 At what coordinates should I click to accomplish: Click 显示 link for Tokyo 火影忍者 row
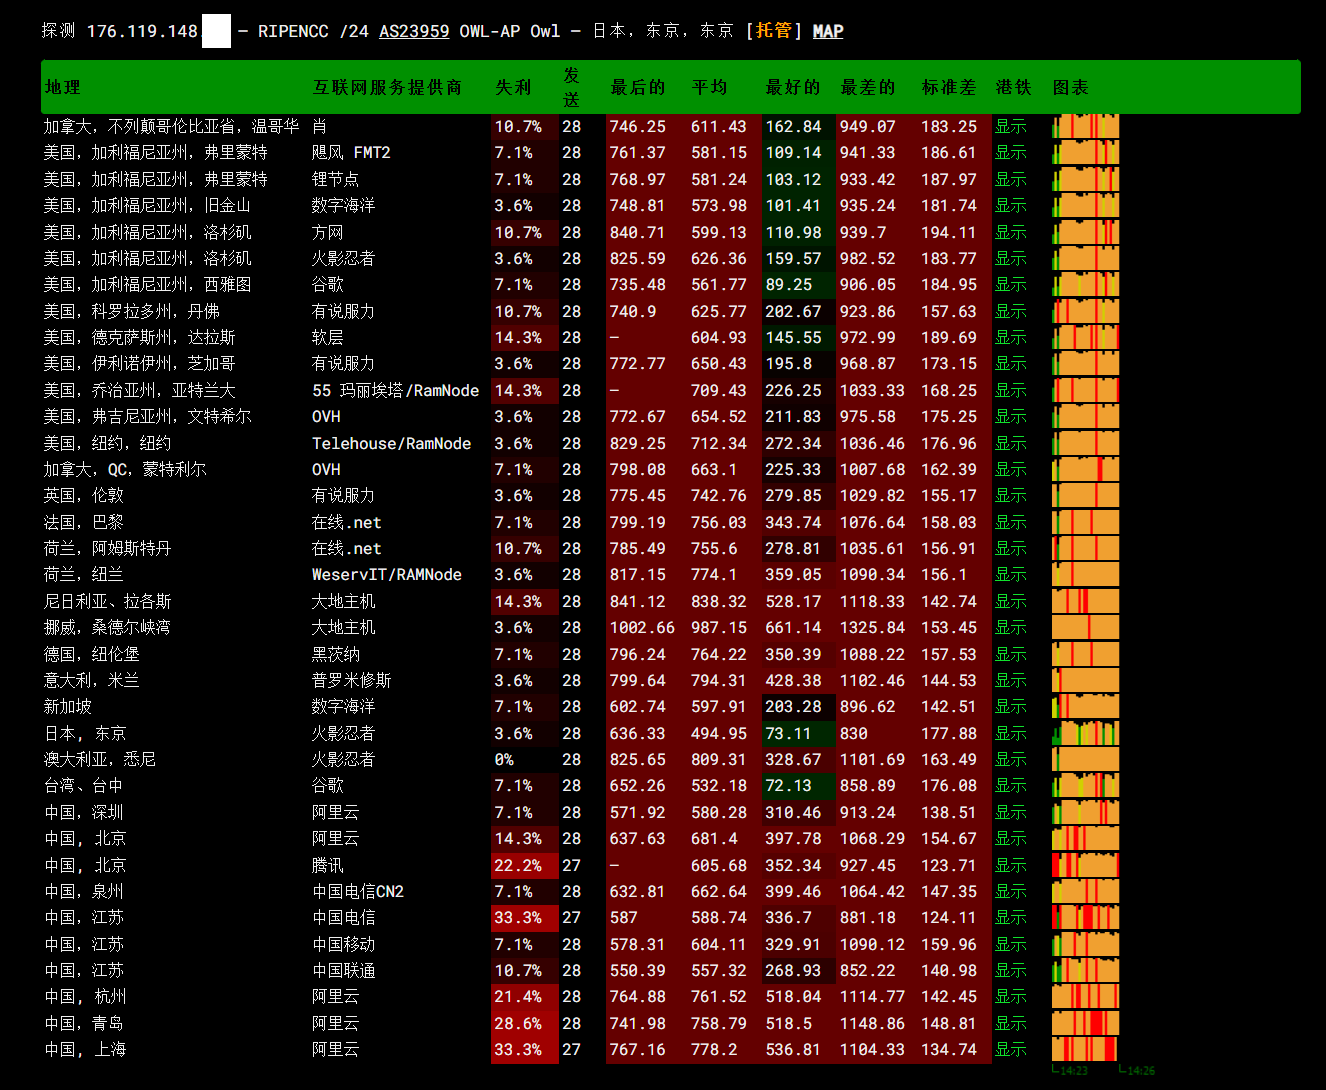[1010, 733]
